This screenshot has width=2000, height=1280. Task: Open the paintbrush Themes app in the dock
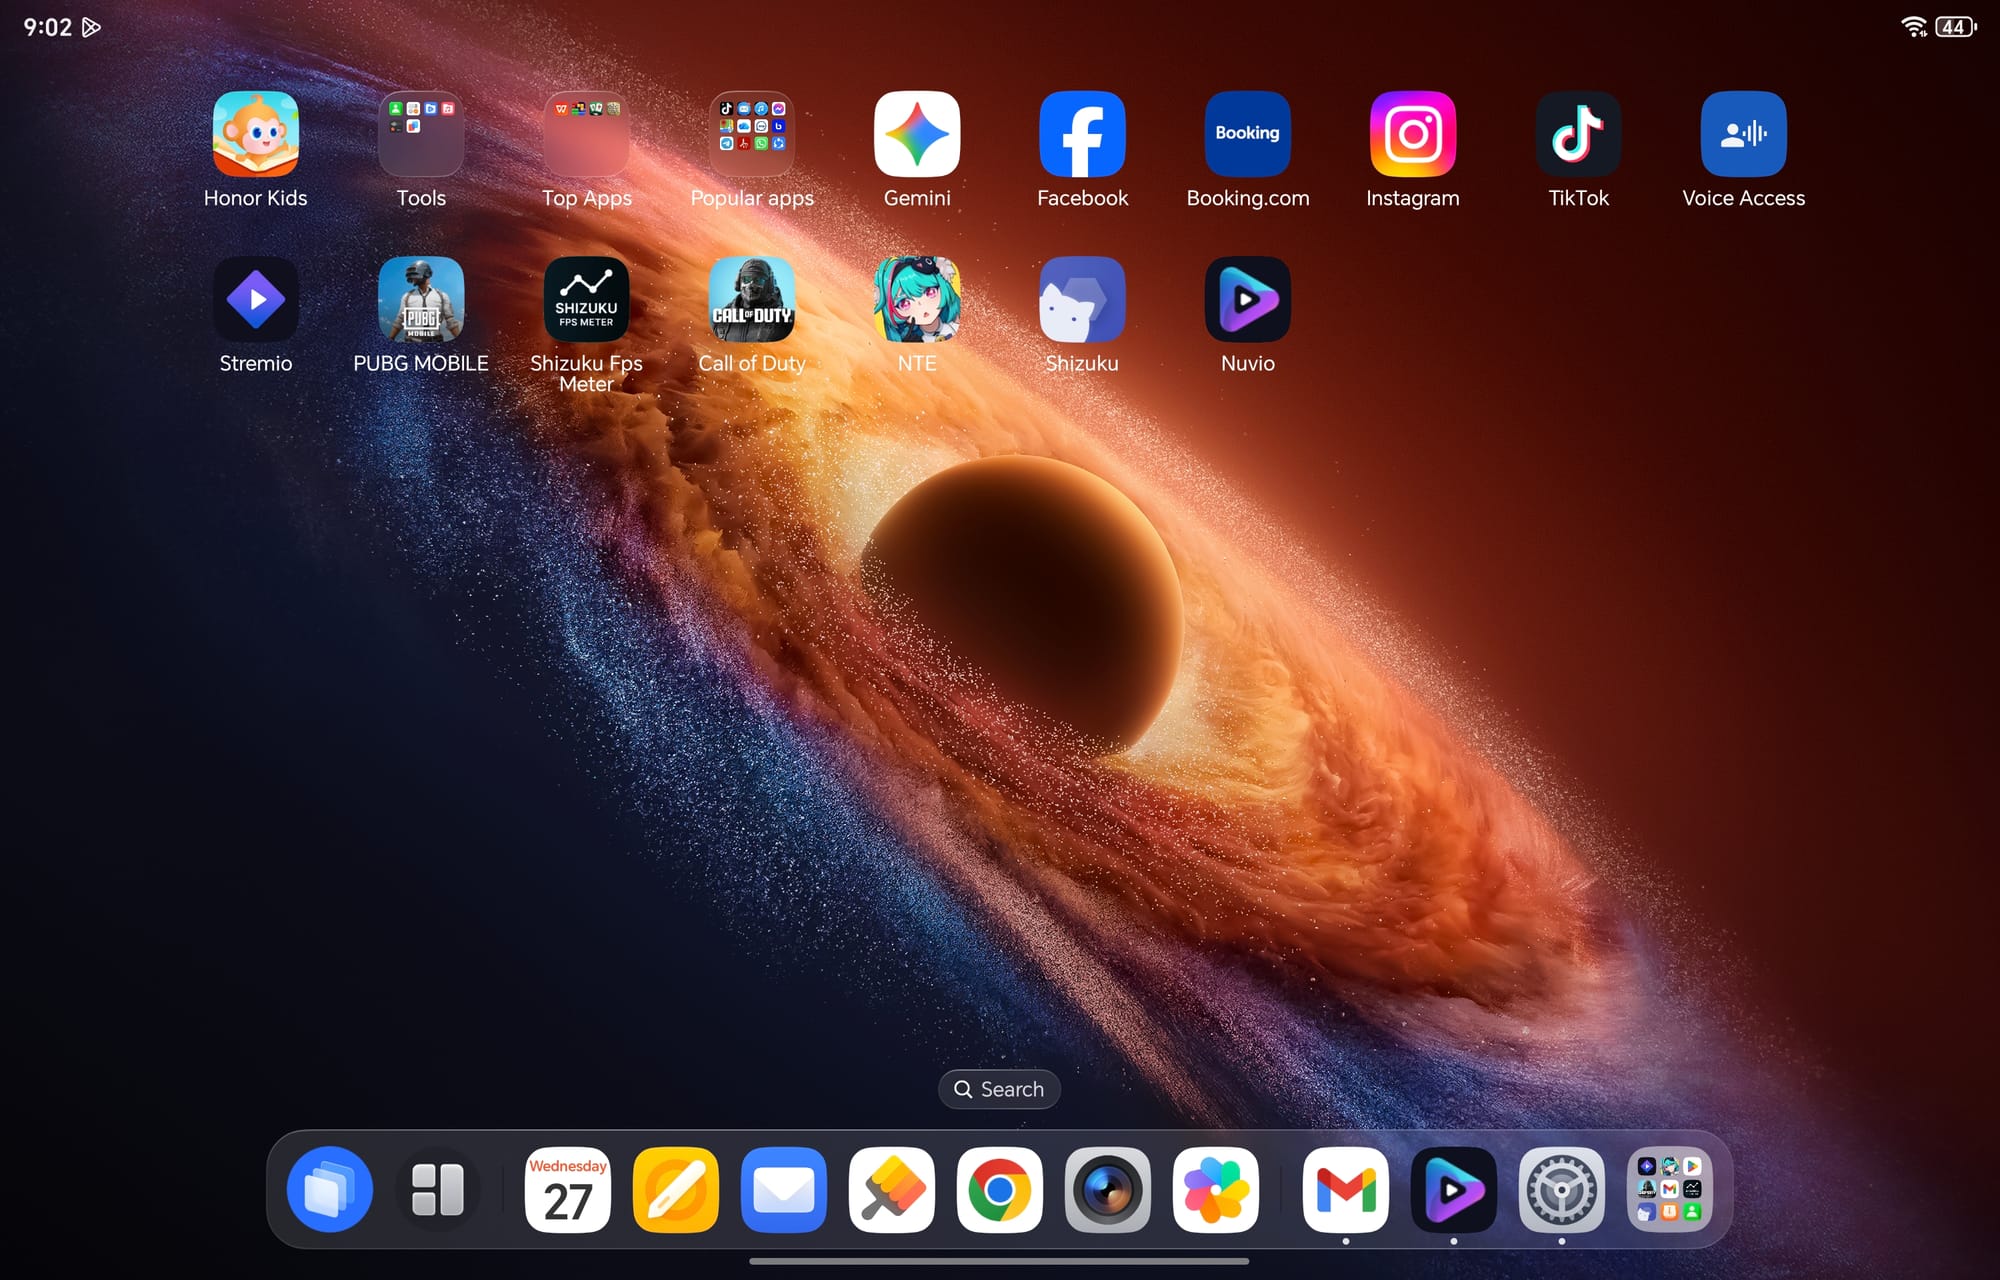click(x=892, y=1190)
